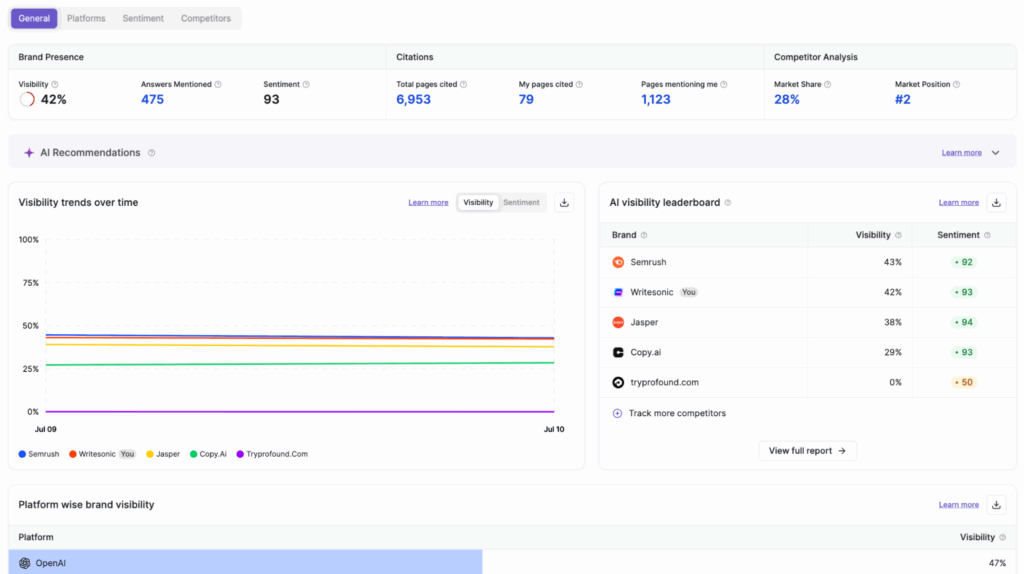1024x574 pixels.
Task: Select the Visibility chart toggle
Action: pos(478,202)
